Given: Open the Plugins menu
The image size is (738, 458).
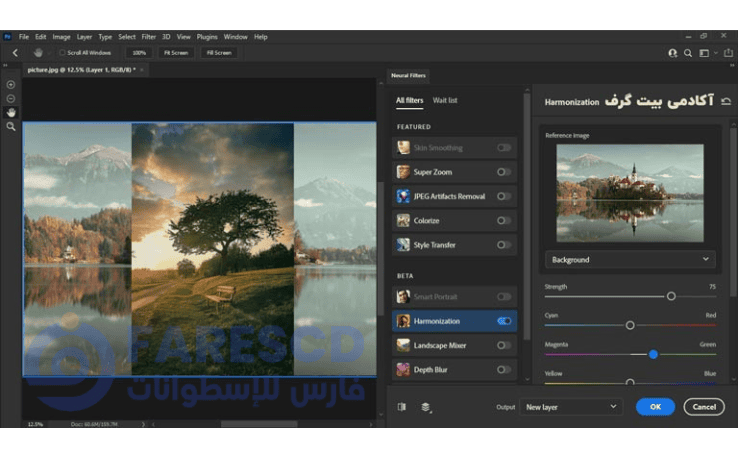Looking at the screenshot, I should coord(207,37).
